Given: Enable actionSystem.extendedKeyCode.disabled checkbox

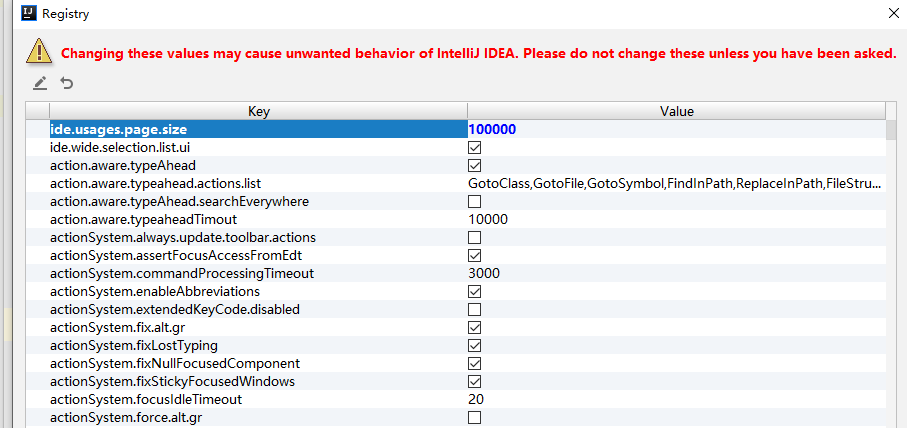Looking at the screenshot, I should 474,309.
